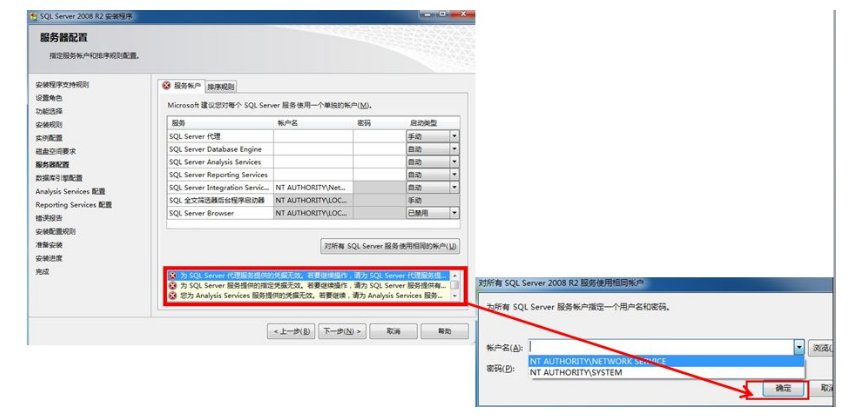Click 安装程序支持规则 step in sidebar
Screen dimensions: 853x416
coord(62,85)
